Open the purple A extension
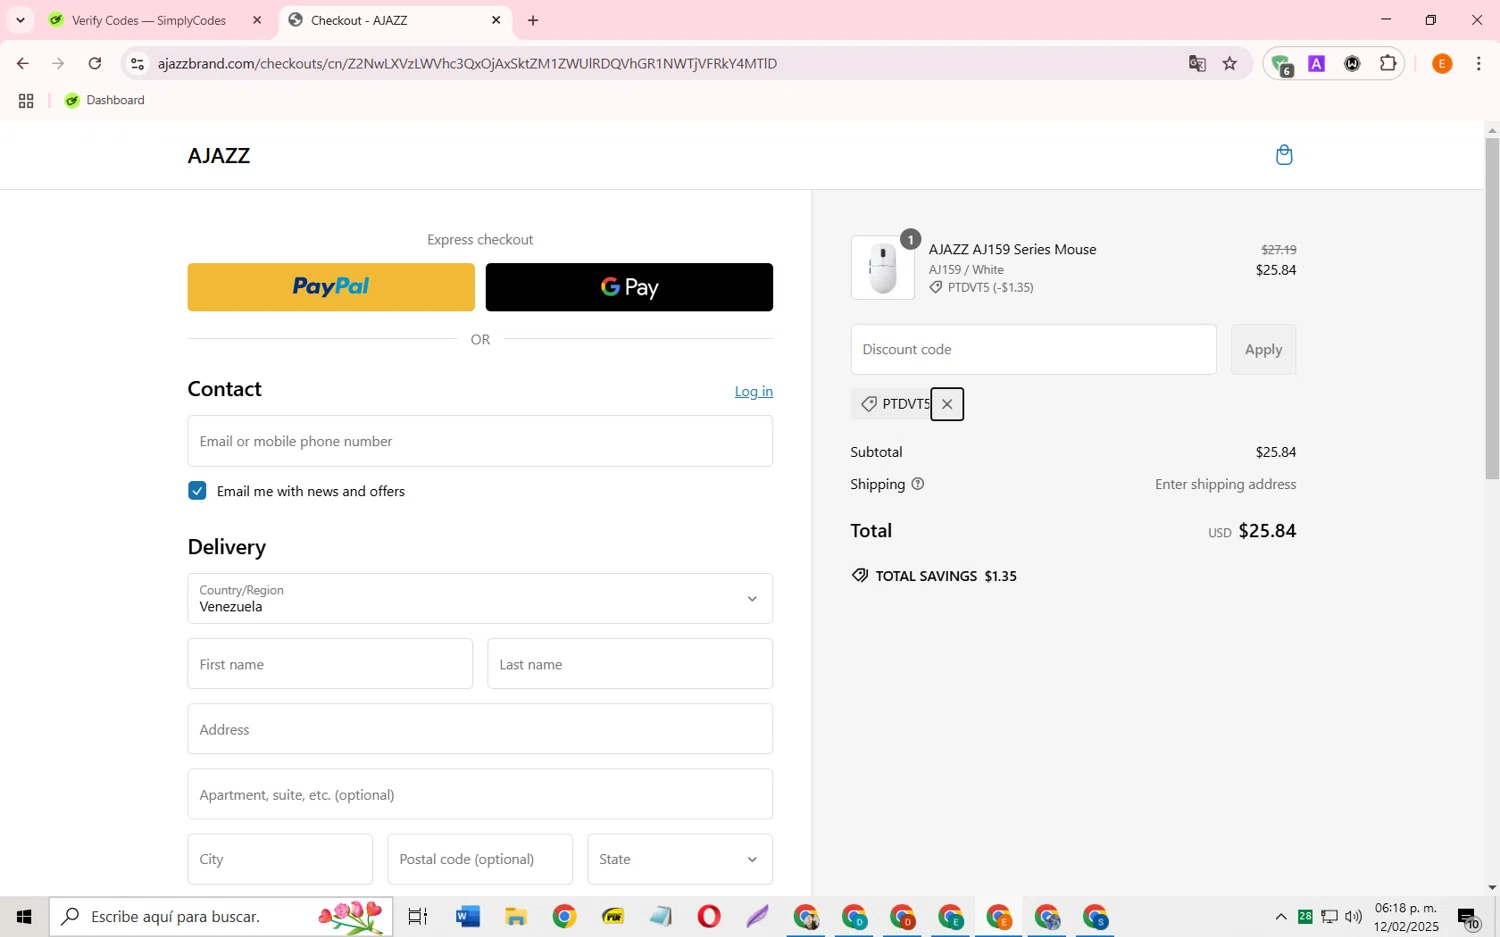The image size is (1500, 937). (x=1317, y=63)
